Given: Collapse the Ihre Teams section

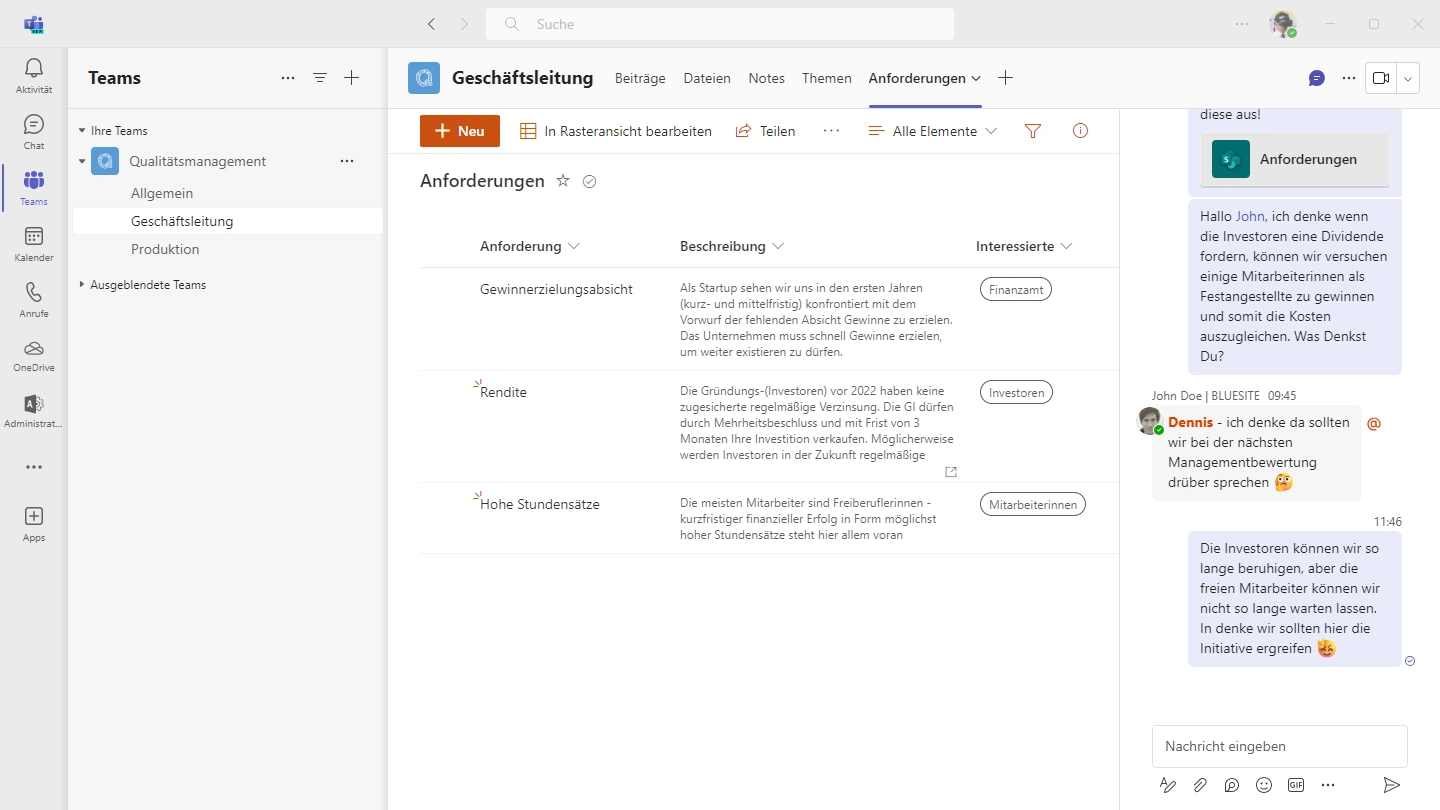Looking at the screenshot, I should [x=82, y=131].
